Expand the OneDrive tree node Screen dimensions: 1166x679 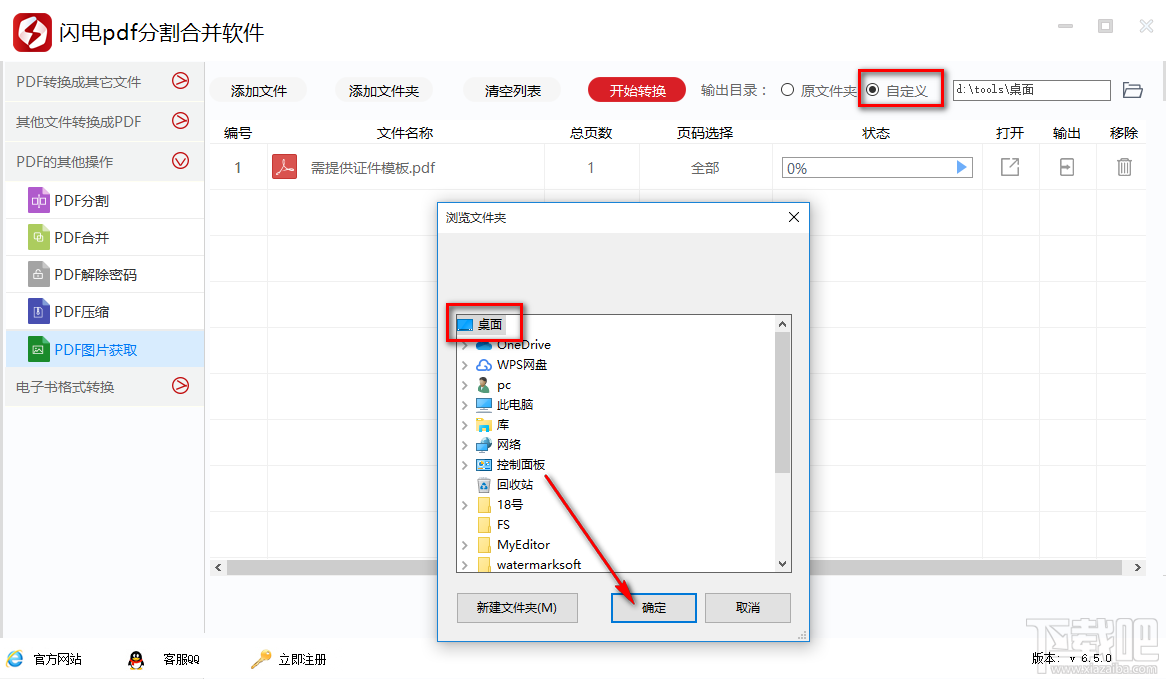(x=466, y=344)
